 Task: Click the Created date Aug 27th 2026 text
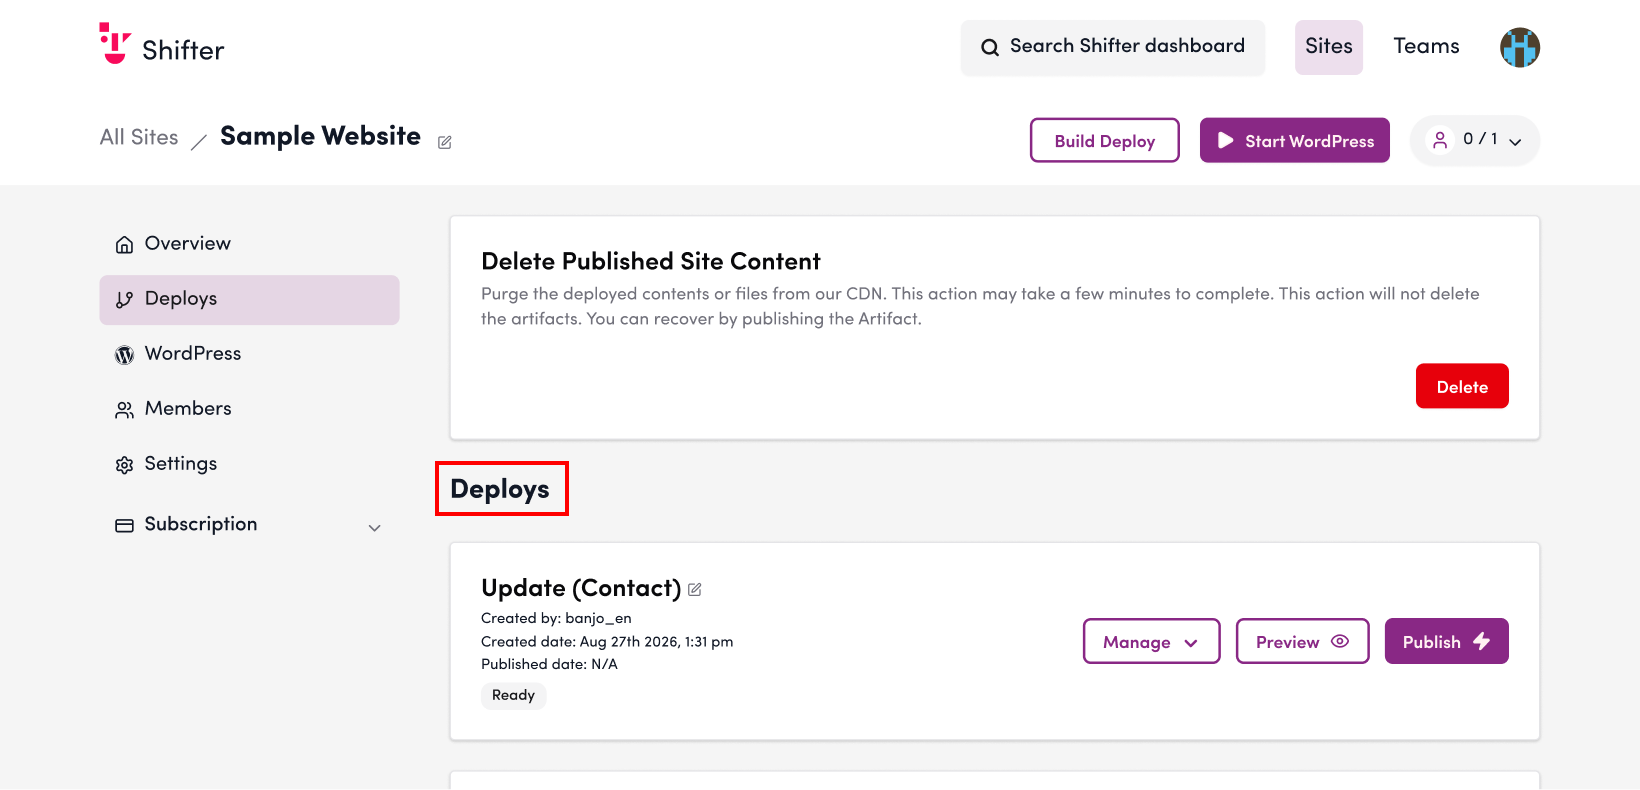(x=607, y=641)
